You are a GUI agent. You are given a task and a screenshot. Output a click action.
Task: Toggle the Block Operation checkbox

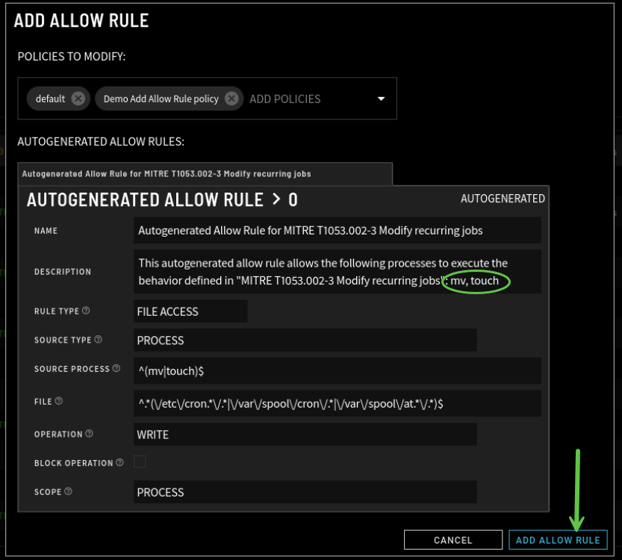pyautogui.click(x=140, y=462)
